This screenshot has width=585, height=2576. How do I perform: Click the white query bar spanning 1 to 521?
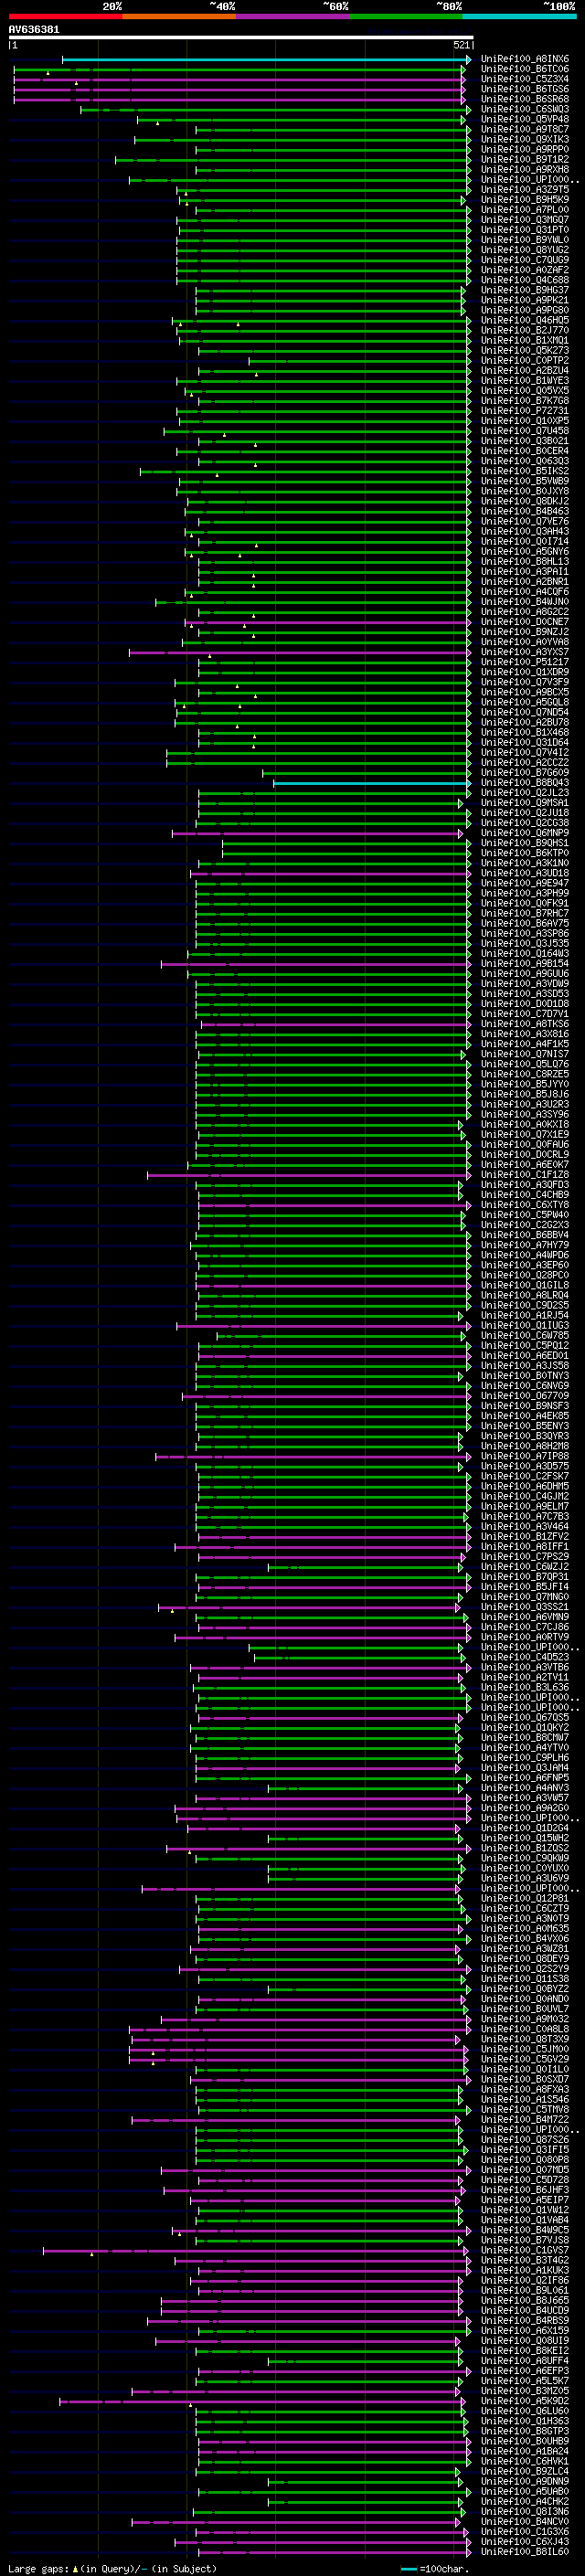241,38
